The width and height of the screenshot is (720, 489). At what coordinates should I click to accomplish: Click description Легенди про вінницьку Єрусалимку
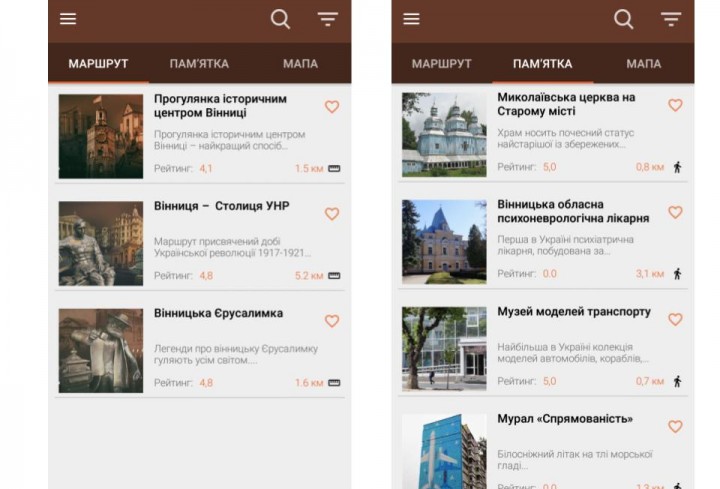click(x=236, y=354)
